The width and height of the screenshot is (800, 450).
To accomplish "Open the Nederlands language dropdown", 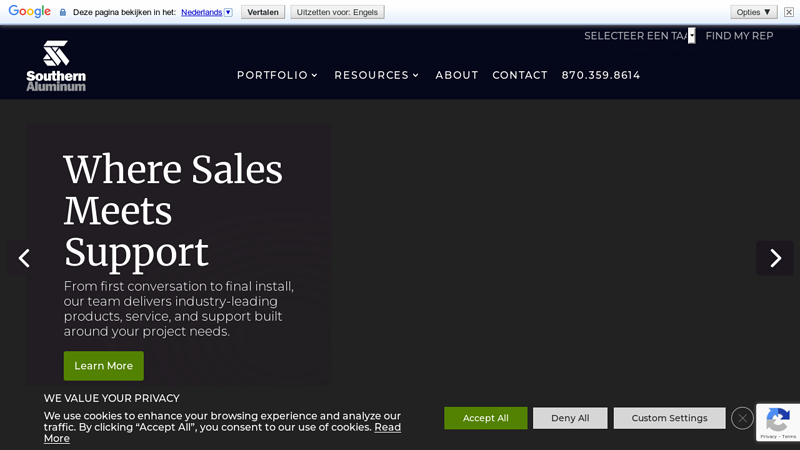I will (207, 12).
